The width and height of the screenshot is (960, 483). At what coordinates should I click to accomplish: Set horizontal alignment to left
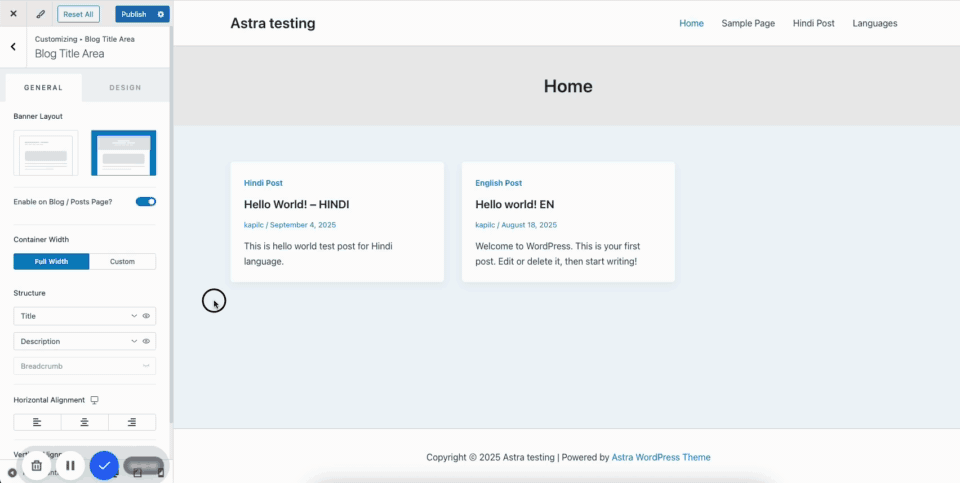tap(37, 422)
